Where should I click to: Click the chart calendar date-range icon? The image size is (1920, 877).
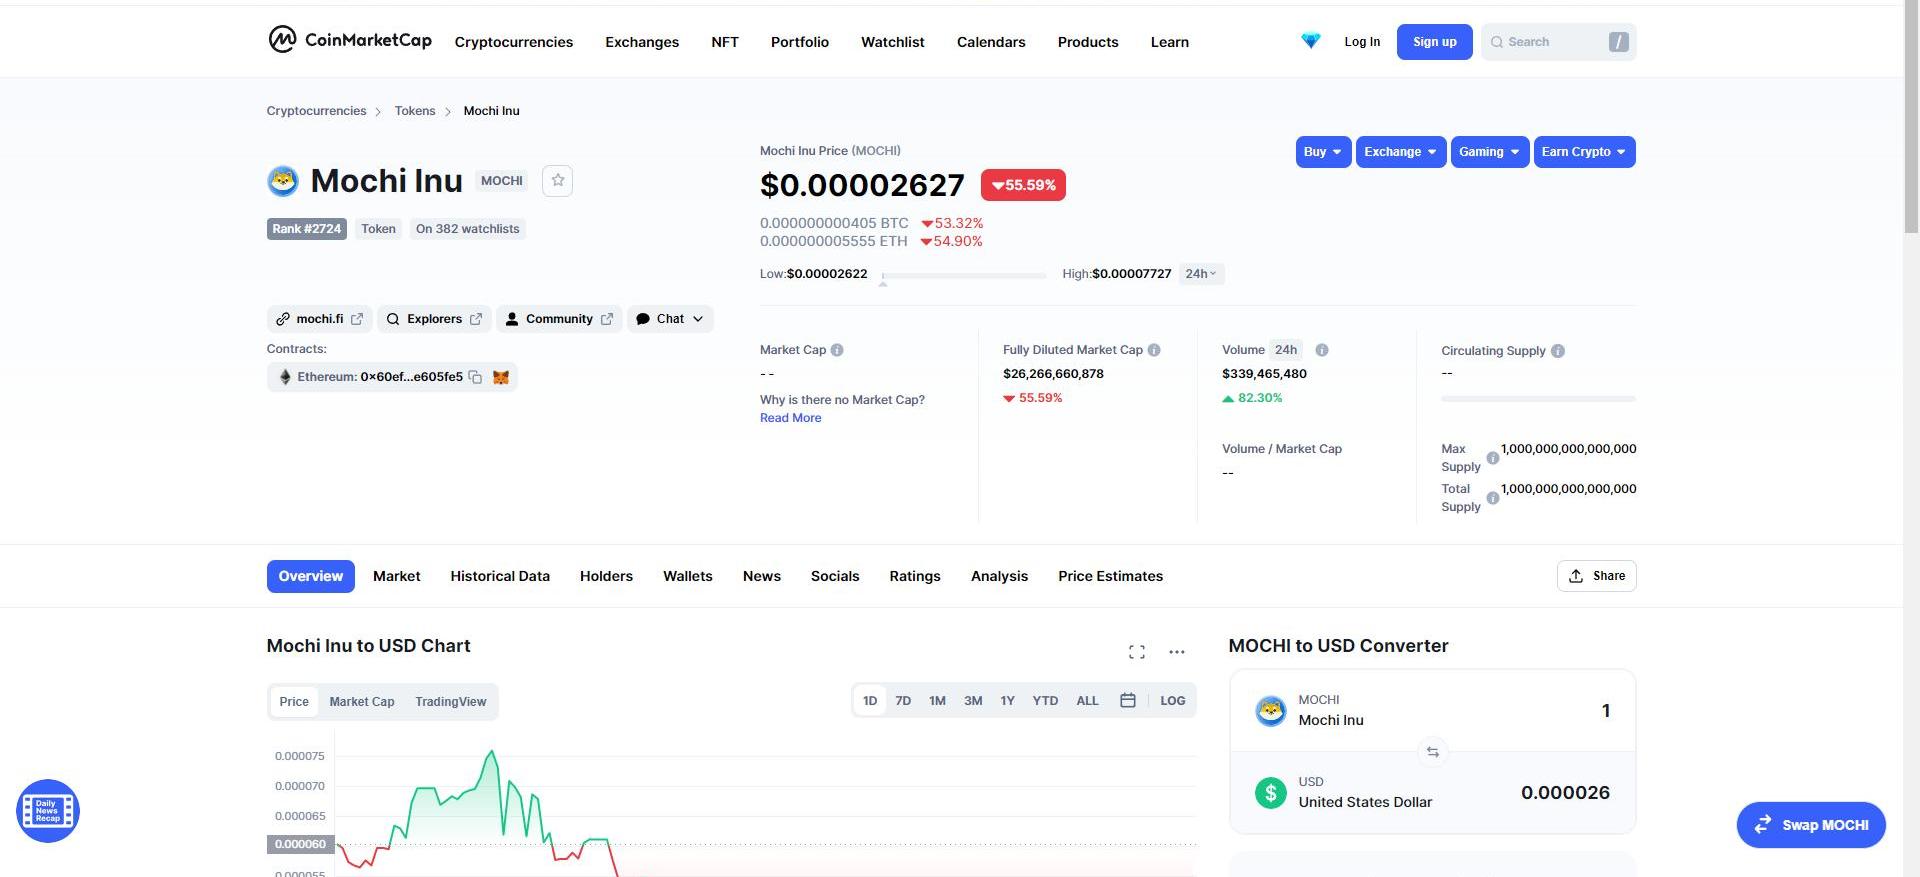1127,701
